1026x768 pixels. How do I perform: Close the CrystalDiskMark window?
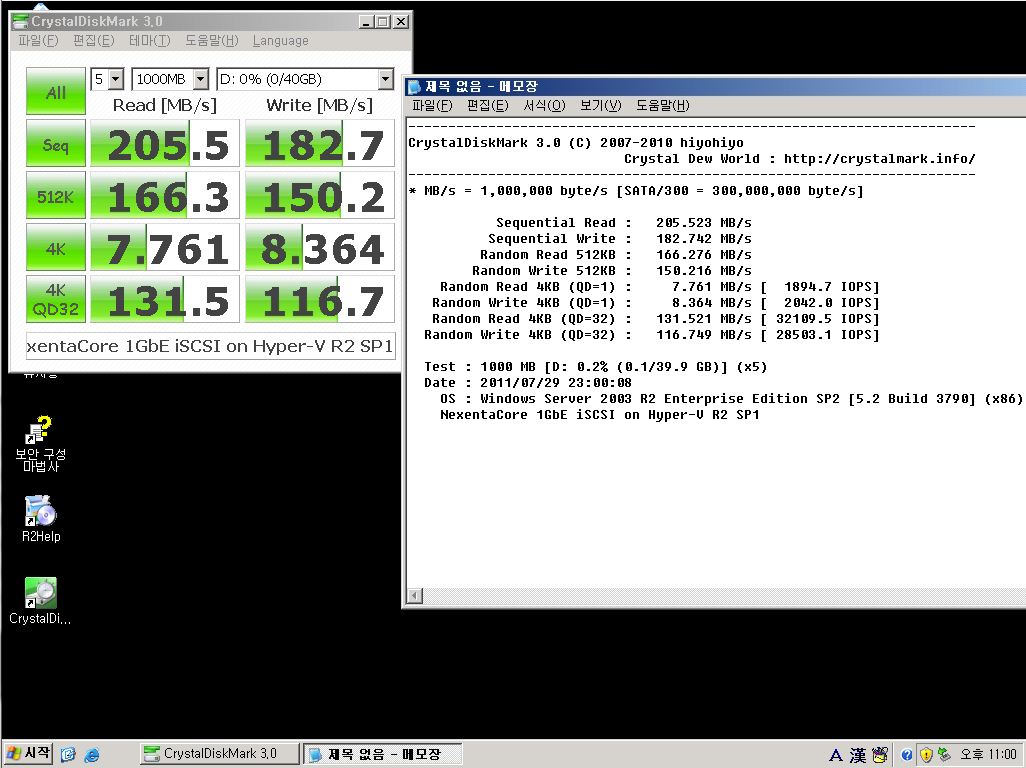[401, 22]
